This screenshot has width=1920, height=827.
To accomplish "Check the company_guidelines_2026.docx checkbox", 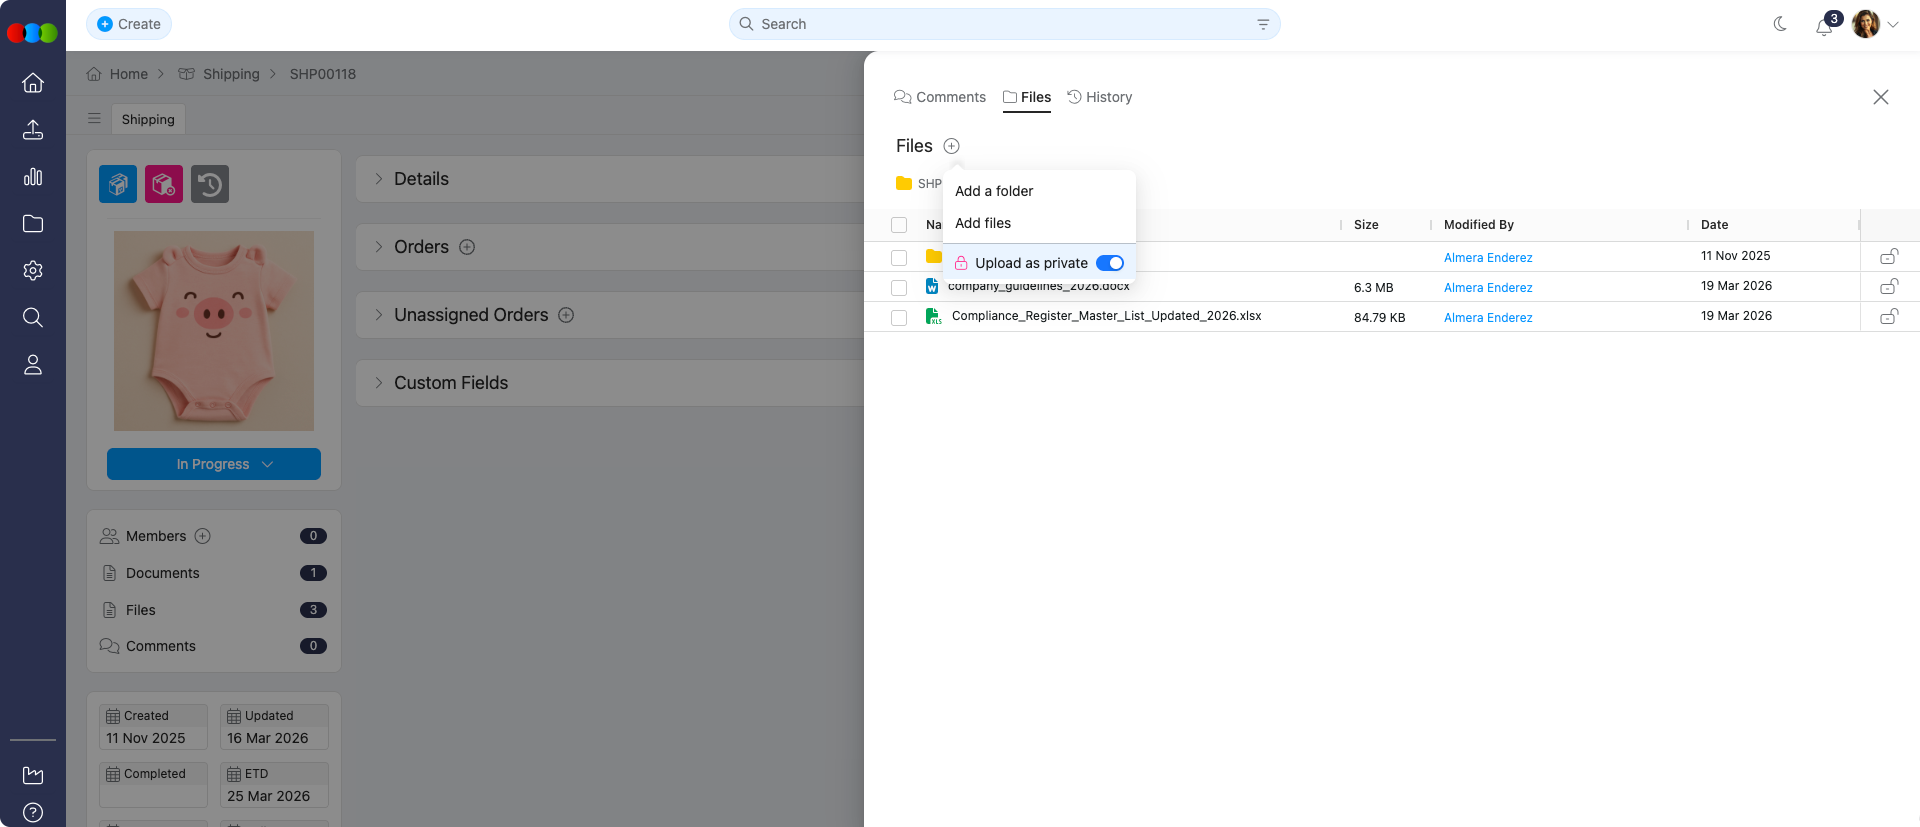I will click(x=899, y=288).
